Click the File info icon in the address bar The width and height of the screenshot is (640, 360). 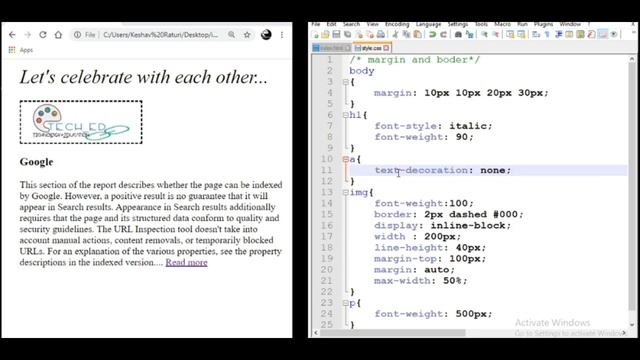tap(77, 35)
